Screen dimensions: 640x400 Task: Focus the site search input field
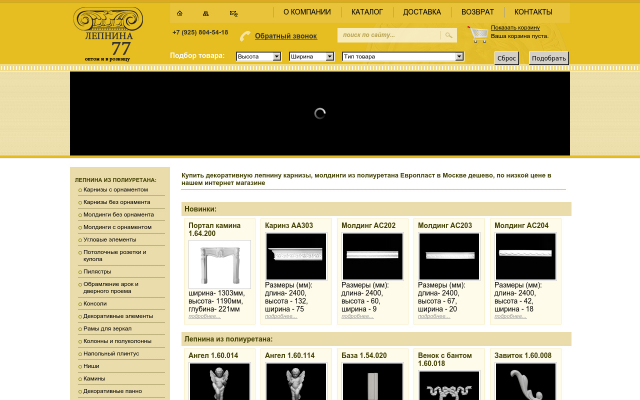pos(390,35)
